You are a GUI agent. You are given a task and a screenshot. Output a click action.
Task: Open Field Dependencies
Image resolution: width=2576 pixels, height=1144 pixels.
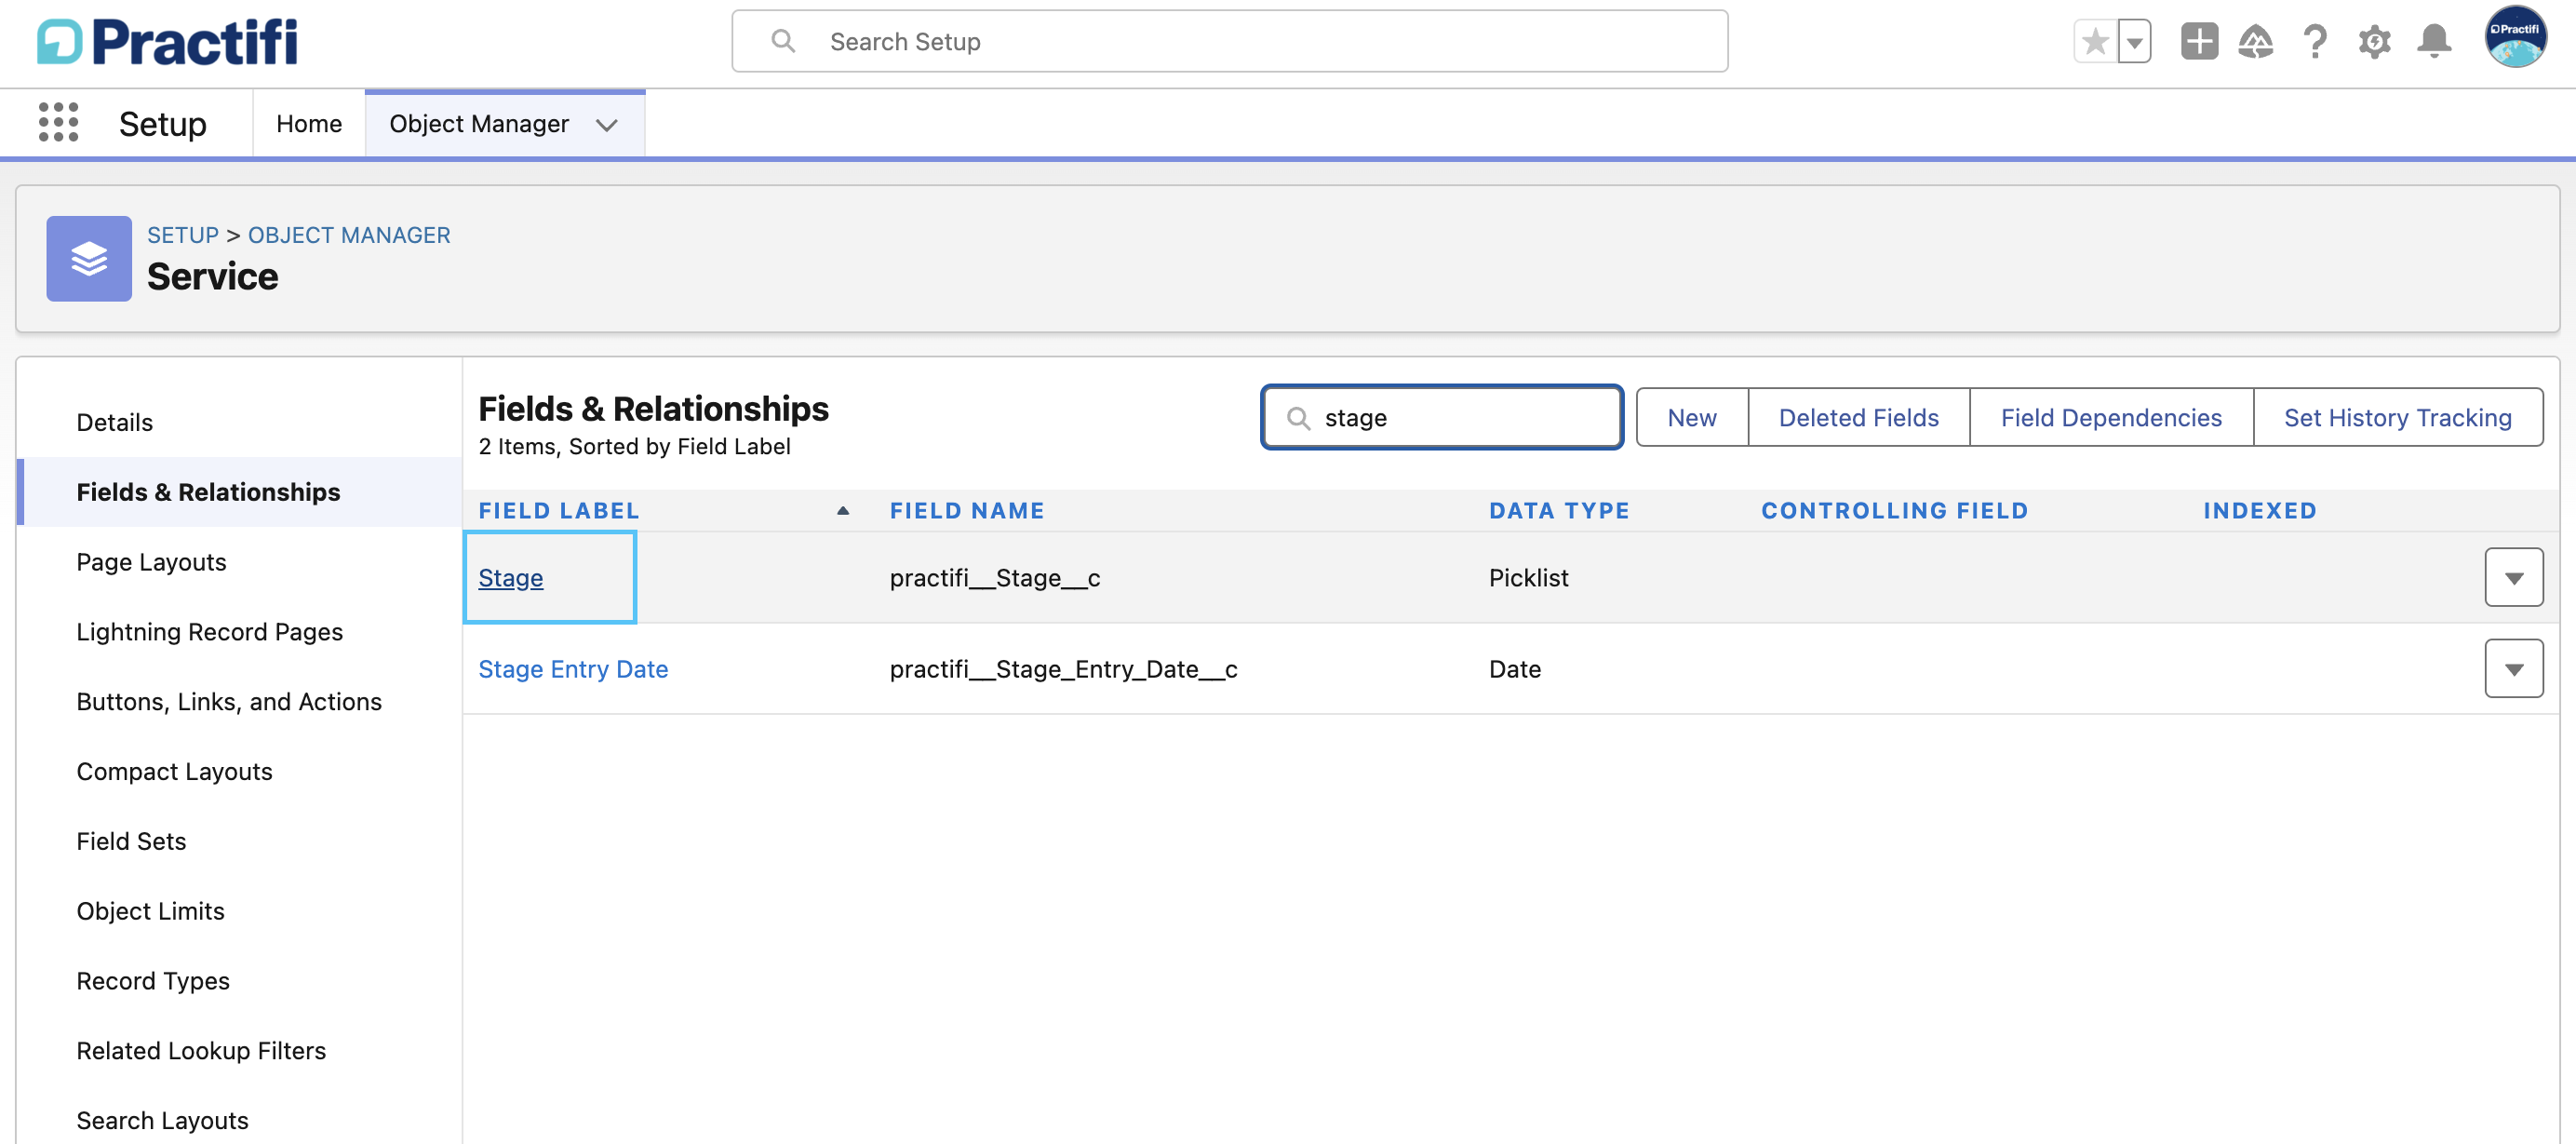2111,417
